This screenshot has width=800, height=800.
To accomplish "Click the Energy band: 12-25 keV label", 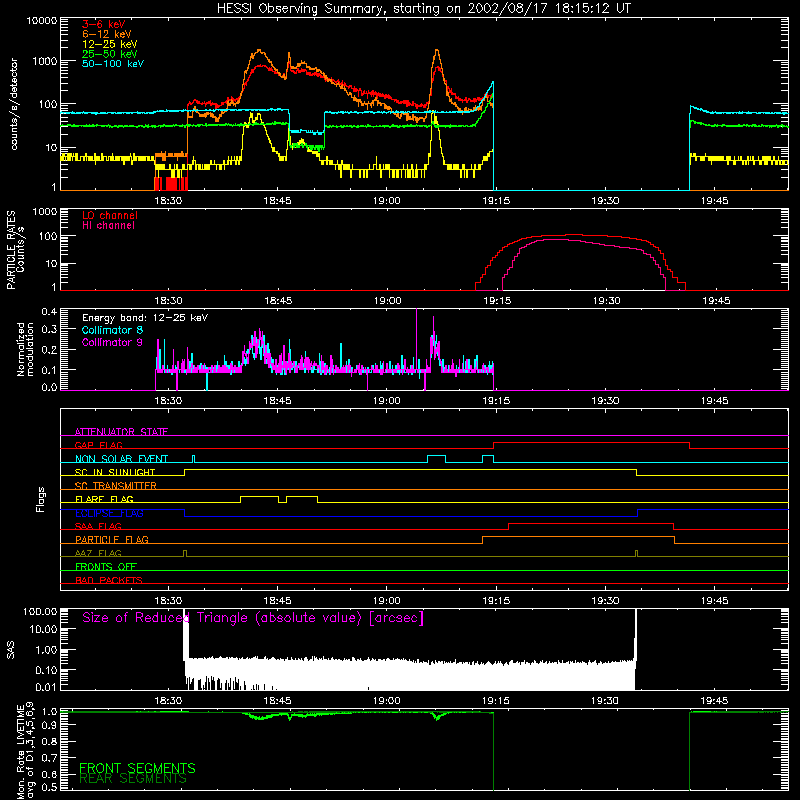I will pyautogui.click(x=145, y=318).
